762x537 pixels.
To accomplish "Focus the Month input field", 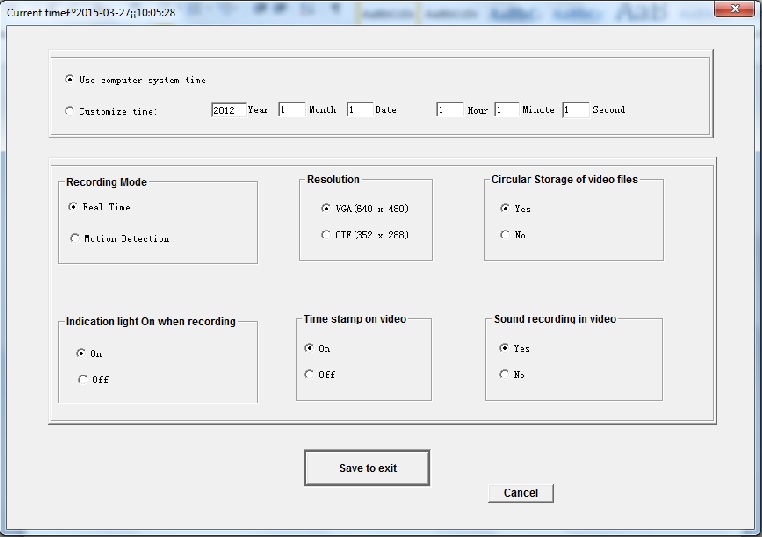I will (x=292, y=110).
